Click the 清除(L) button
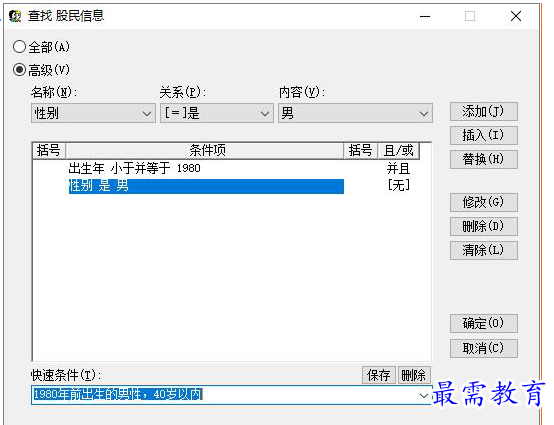Viewport: 554px width, 425px height. [484, 250]
